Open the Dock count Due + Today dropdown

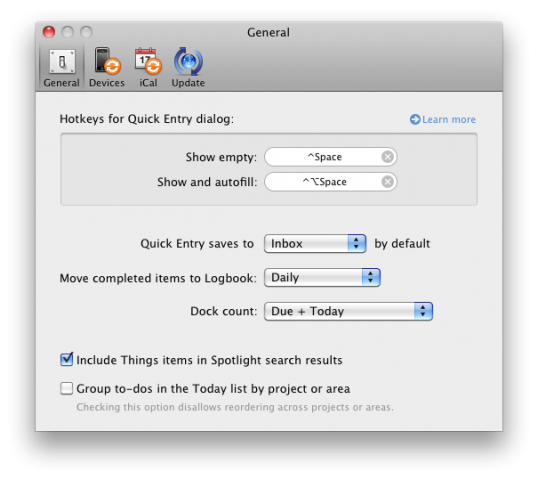348,311
